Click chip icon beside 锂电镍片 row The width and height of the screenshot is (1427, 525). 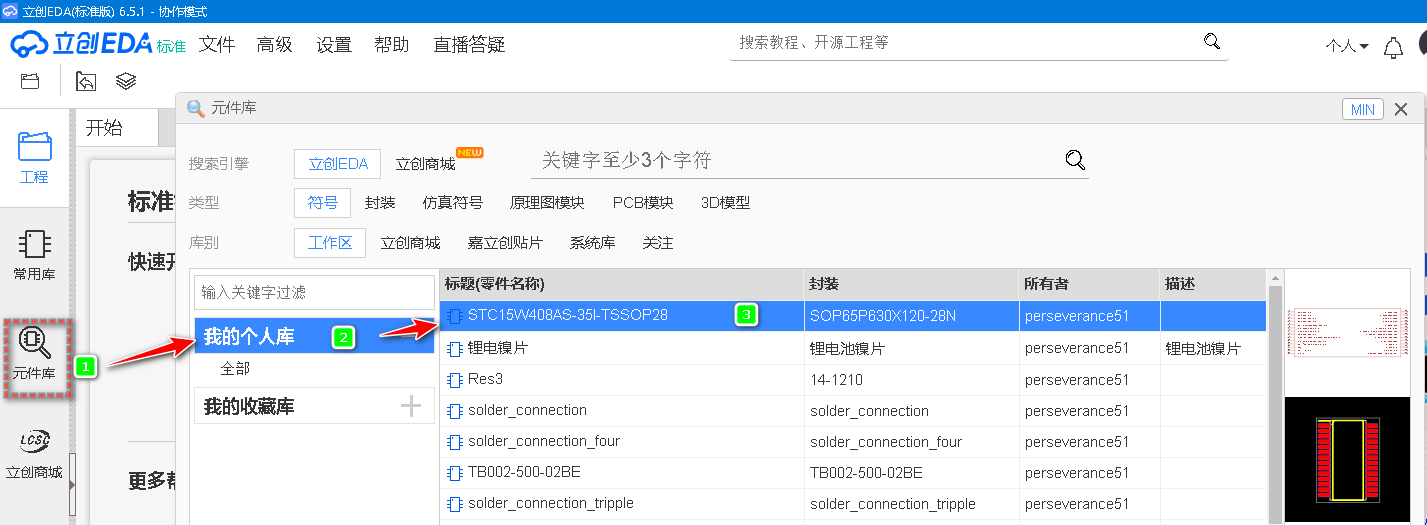455,349
